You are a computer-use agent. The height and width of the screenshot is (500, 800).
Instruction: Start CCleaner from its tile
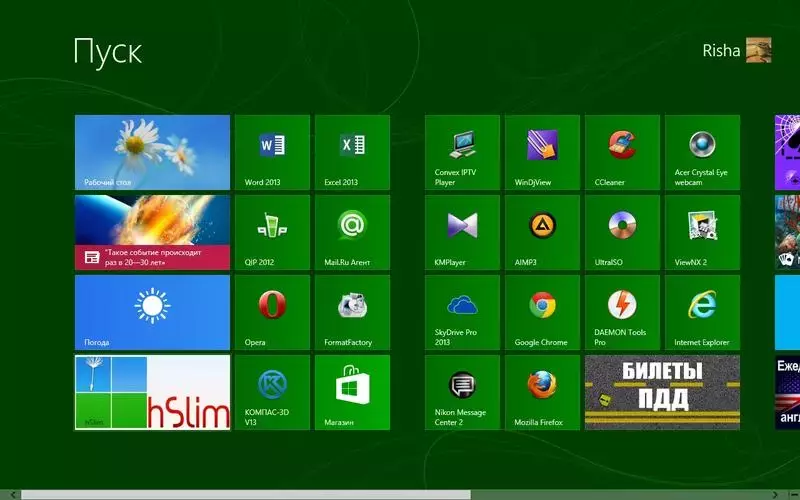tap(622, 153)
